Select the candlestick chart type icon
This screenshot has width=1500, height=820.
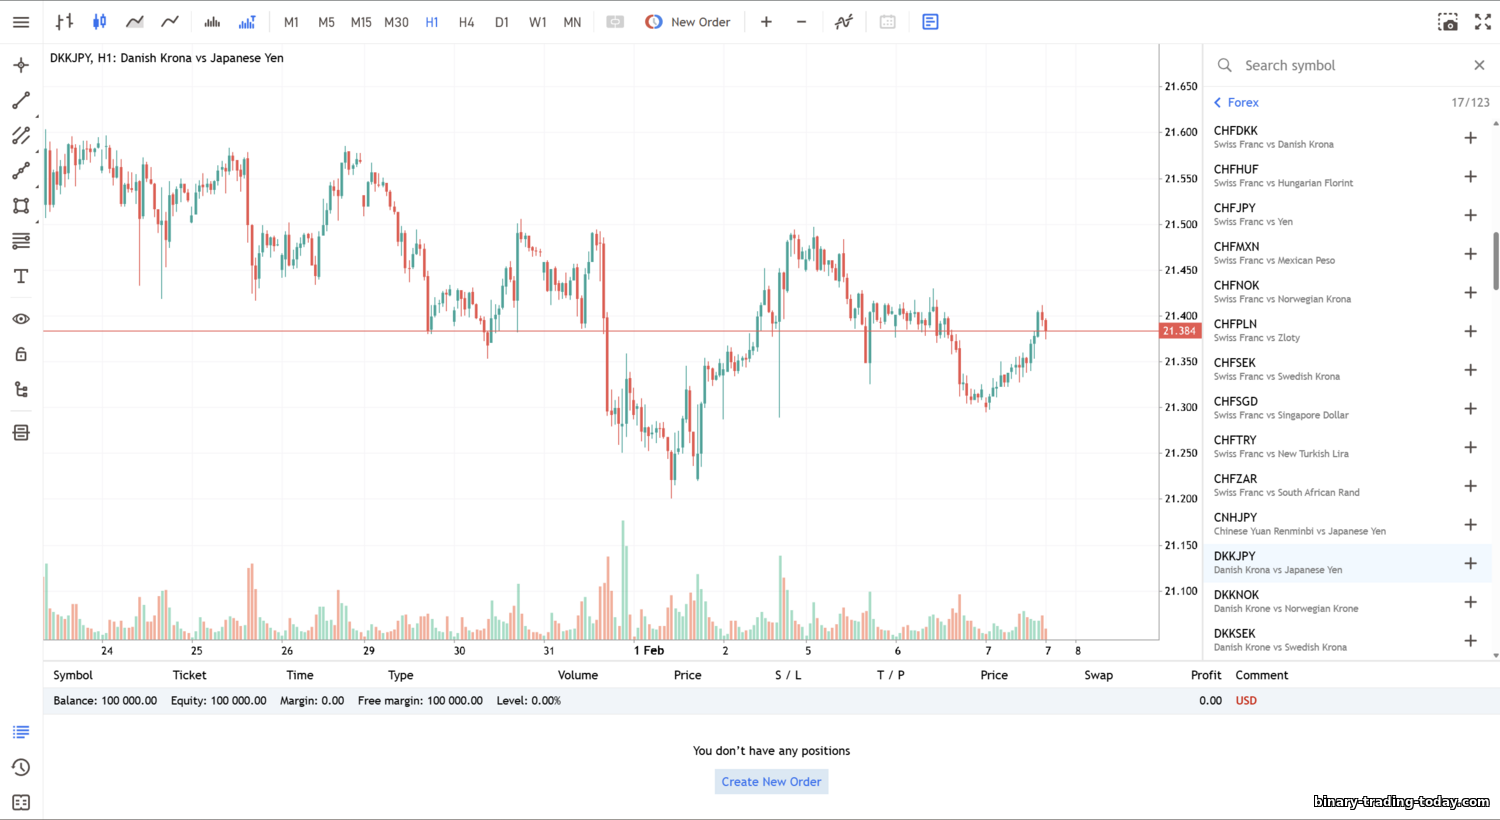tap(99, 22)
